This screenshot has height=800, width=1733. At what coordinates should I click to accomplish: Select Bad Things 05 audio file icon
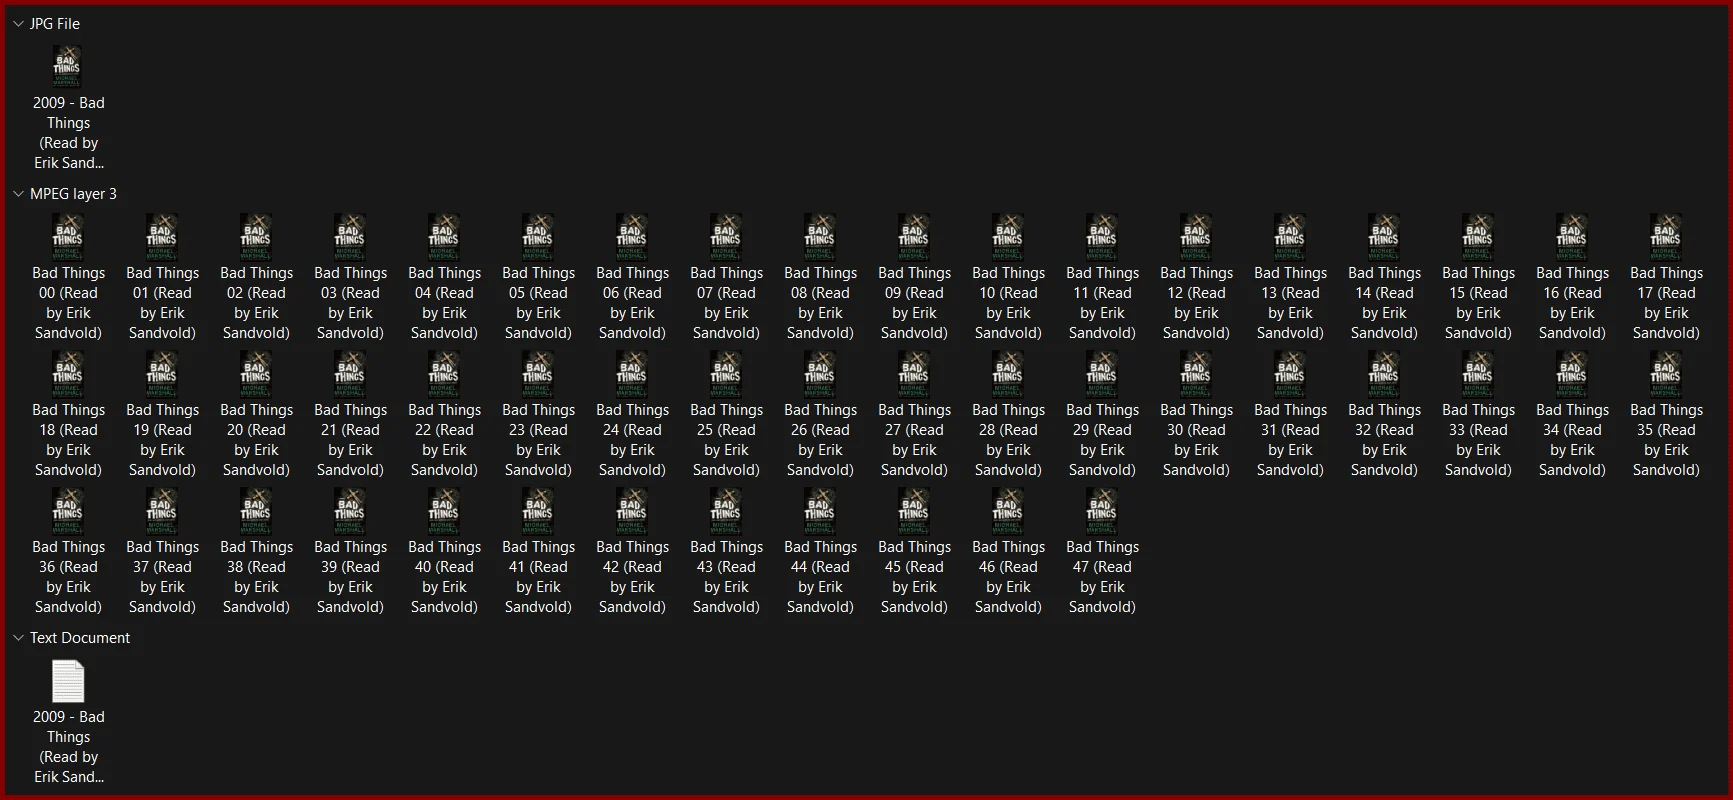(x=538, y=237)
